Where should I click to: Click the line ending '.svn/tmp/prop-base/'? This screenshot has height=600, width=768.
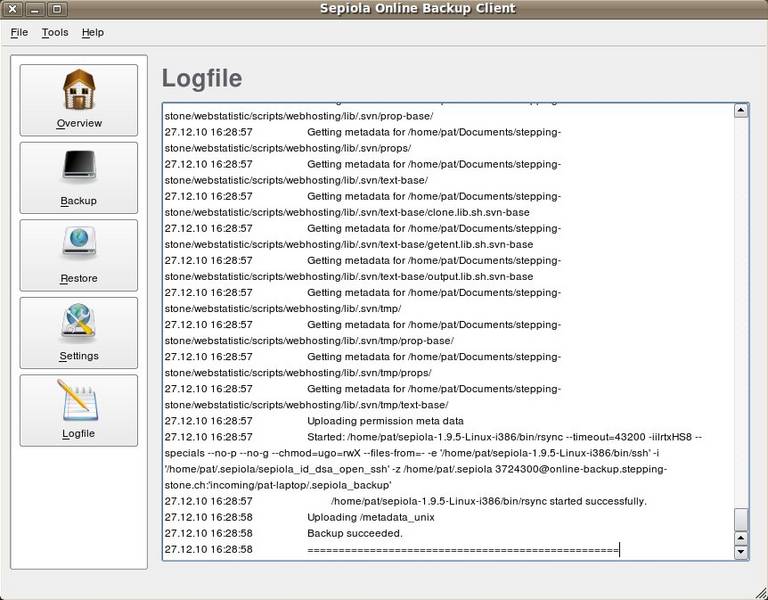(309, 341)
